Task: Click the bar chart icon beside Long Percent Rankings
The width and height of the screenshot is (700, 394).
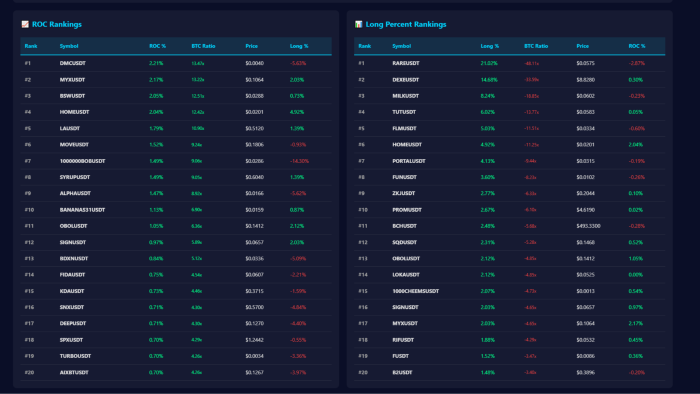Action: 358,25
